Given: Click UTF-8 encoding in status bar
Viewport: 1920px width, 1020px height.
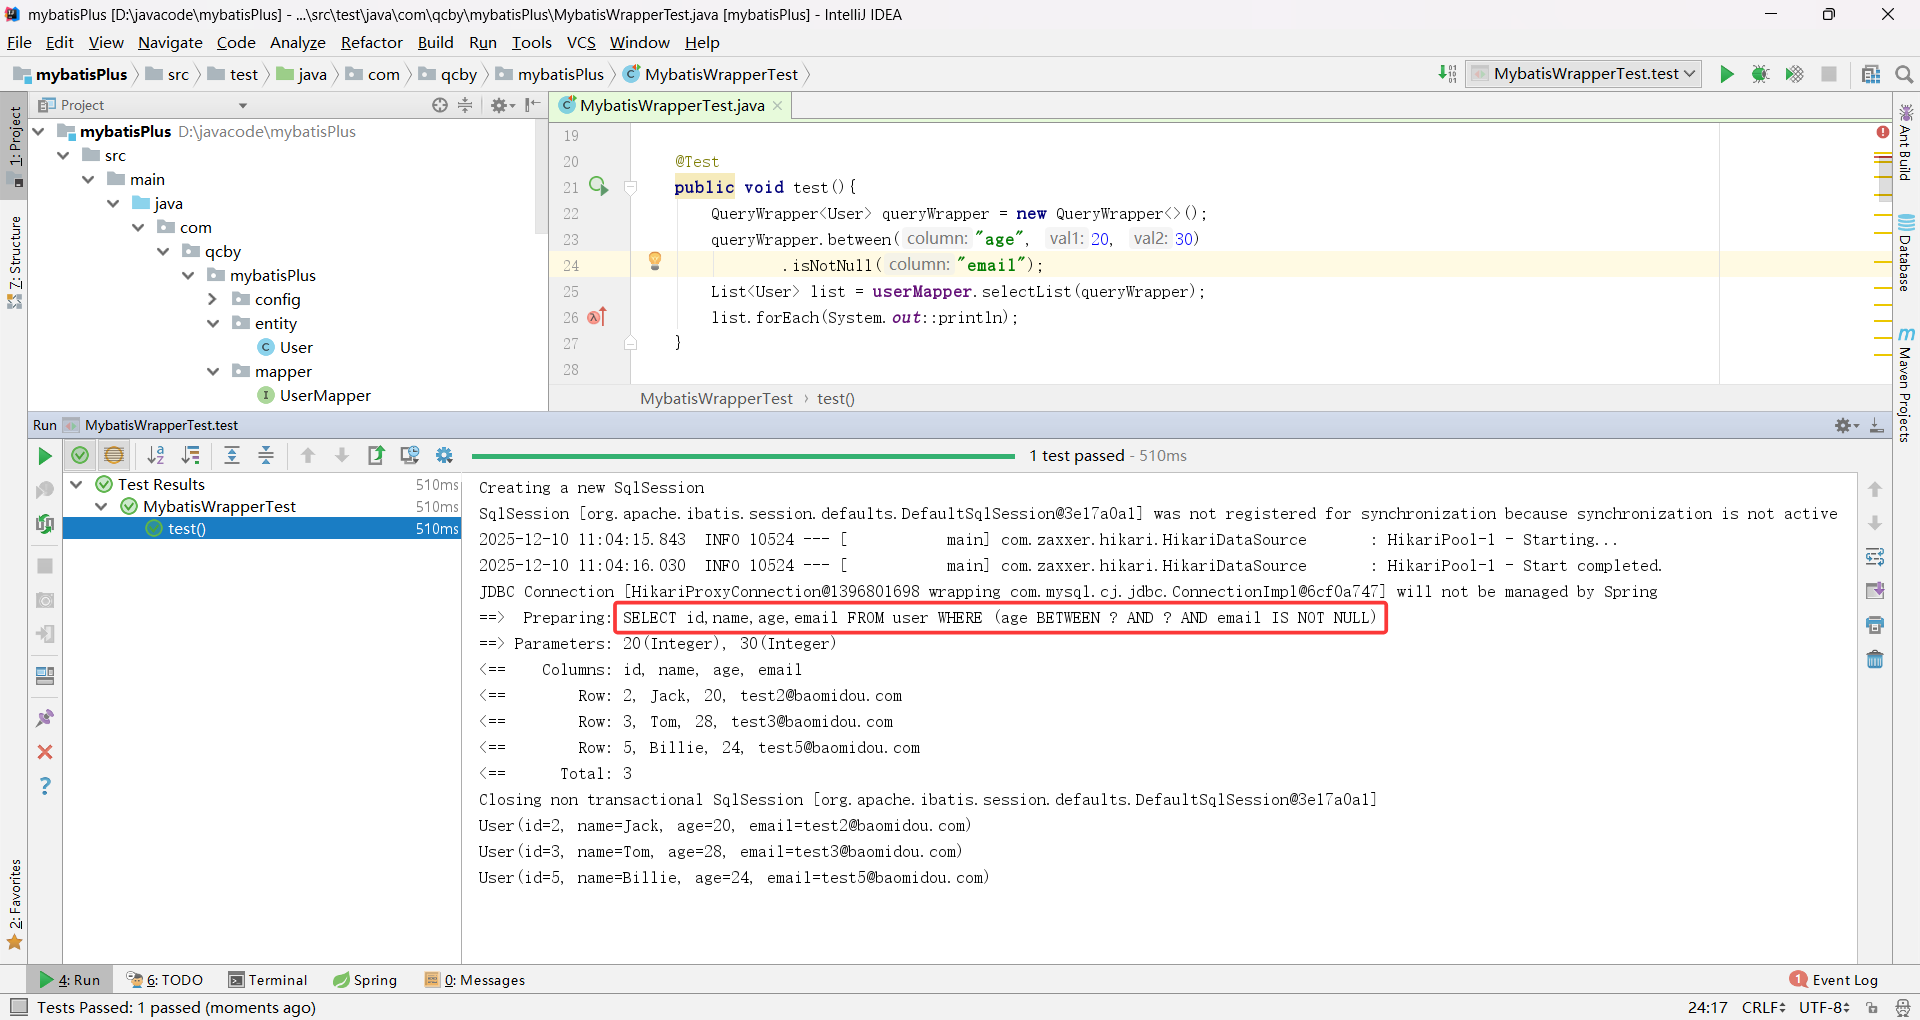Looking at the screenshot, I should click(1824, 1007).
